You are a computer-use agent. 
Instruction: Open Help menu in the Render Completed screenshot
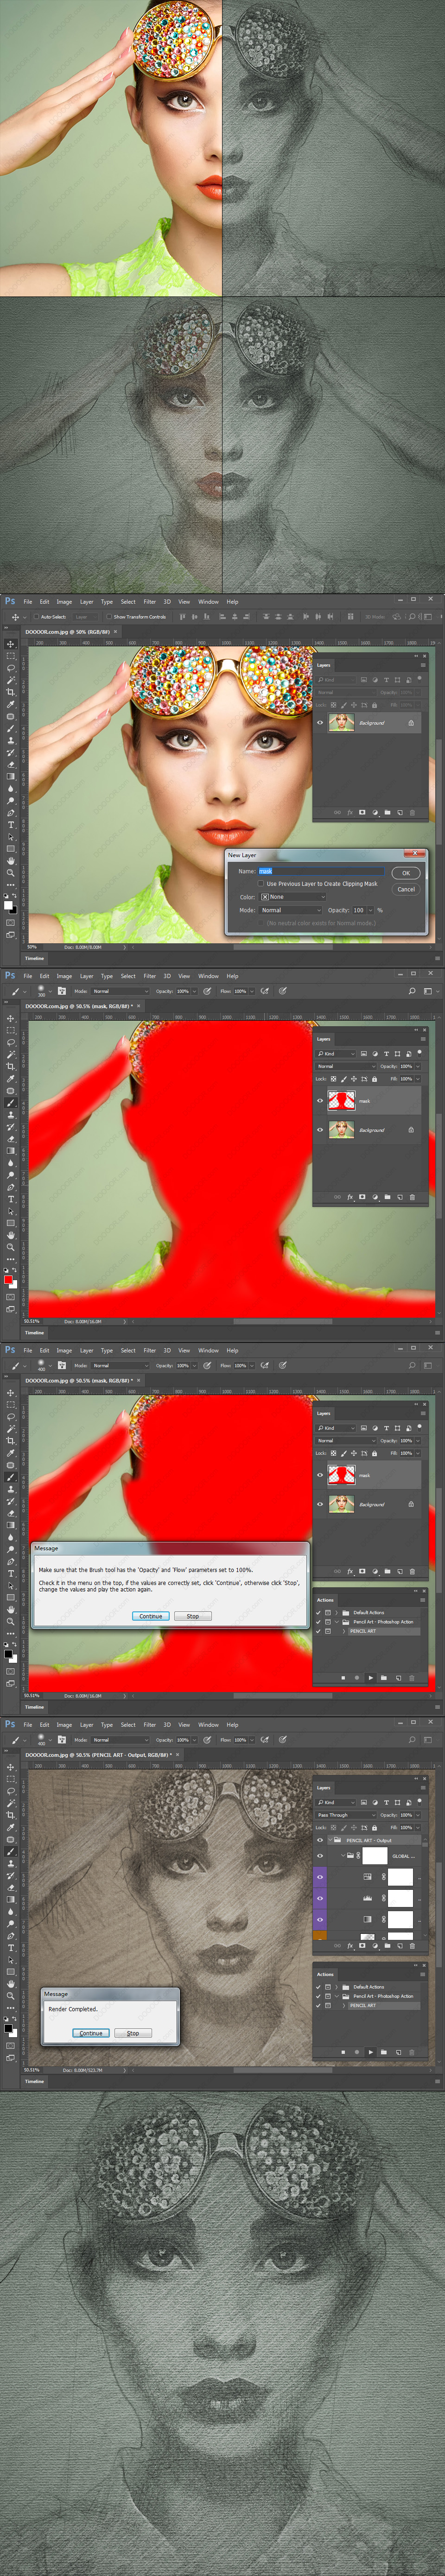[x=232, y=1725]
